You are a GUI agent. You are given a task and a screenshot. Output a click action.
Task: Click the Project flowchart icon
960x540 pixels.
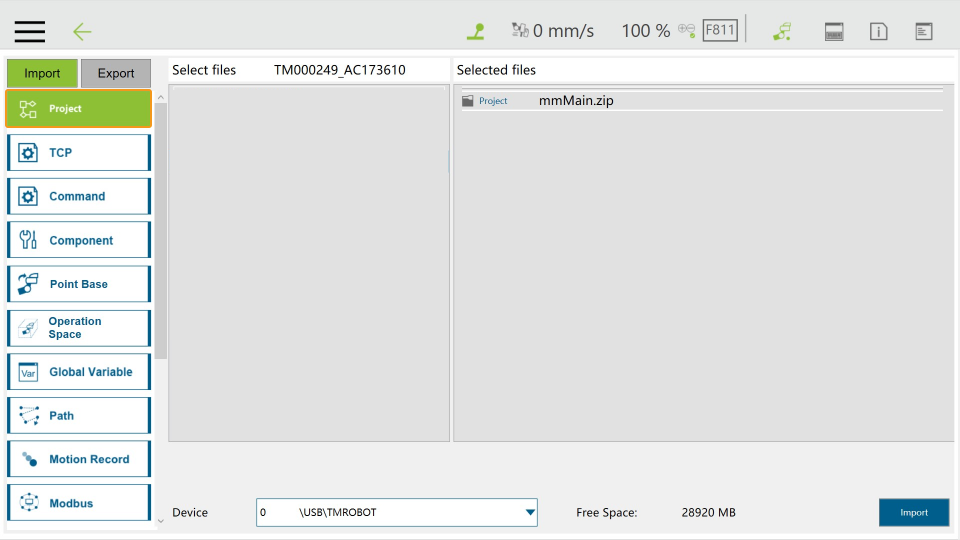tap(28, 109)
